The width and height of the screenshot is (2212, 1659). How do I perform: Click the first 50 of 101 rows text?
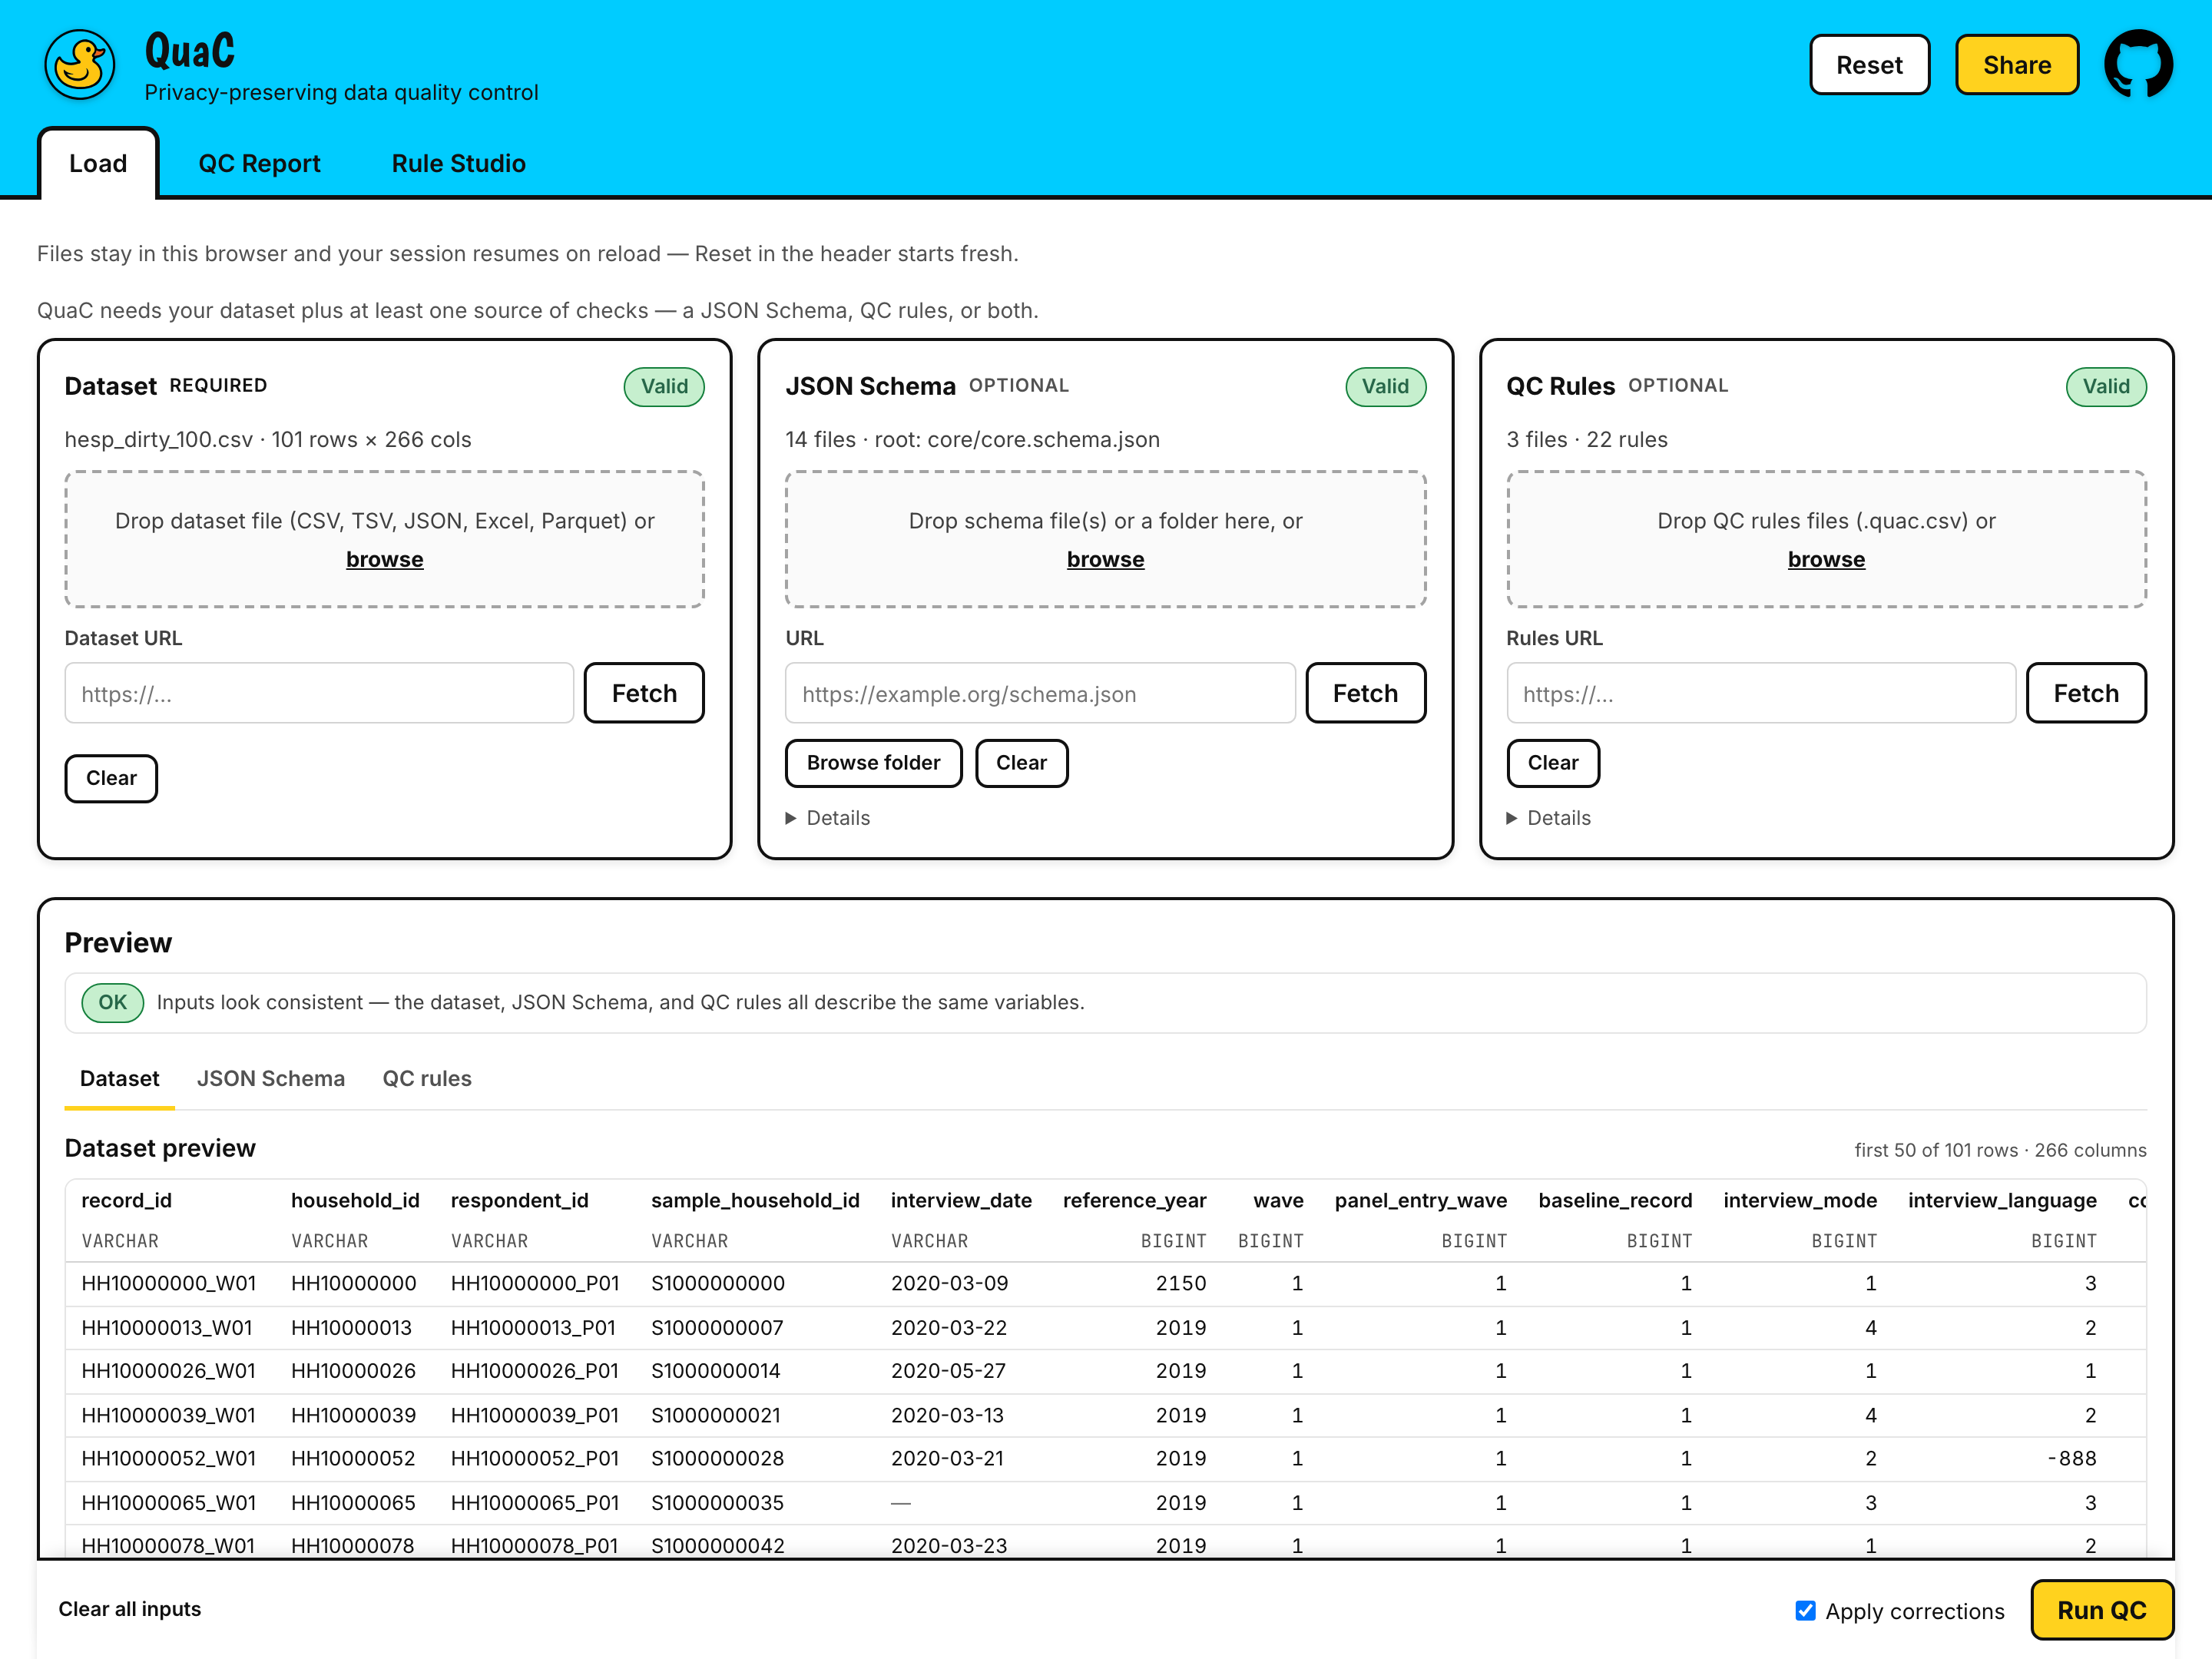pyautogui.click(x=2000, y=1151)
